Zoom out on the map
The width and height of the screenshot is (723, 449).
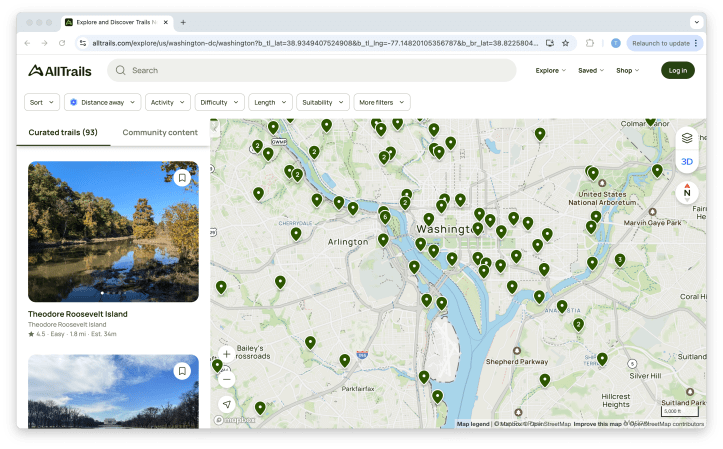tap(227, 378)
